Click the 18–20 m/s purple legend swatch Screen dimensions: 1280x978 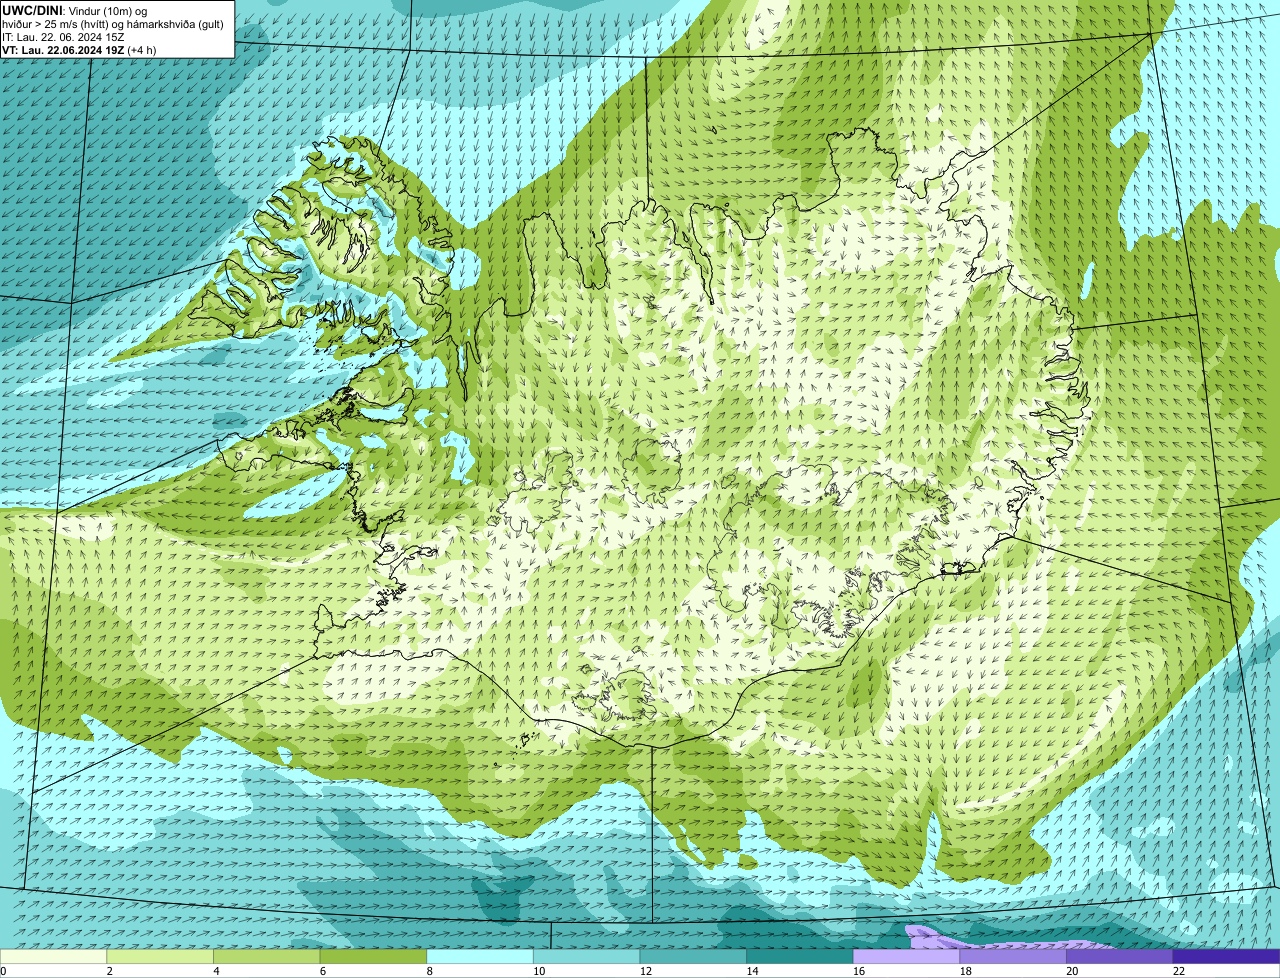click(x=1013, y=956)
